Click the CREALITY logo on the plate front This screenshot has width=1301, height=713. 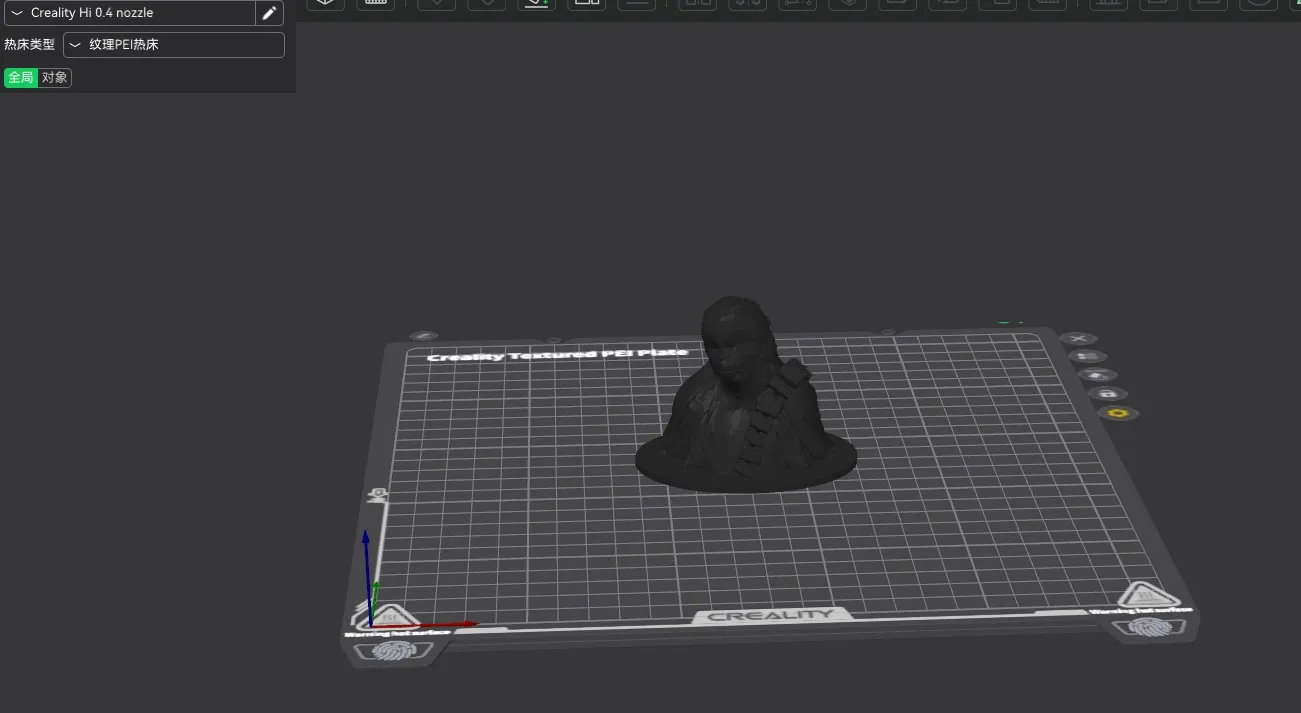click(770, 615)
